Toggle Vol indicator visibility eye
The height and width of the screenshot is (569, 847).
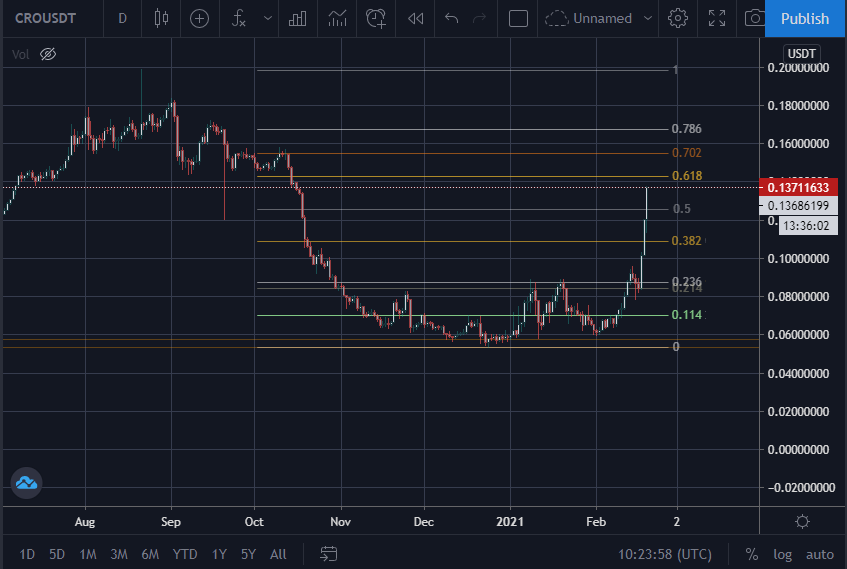coord(48,54)
